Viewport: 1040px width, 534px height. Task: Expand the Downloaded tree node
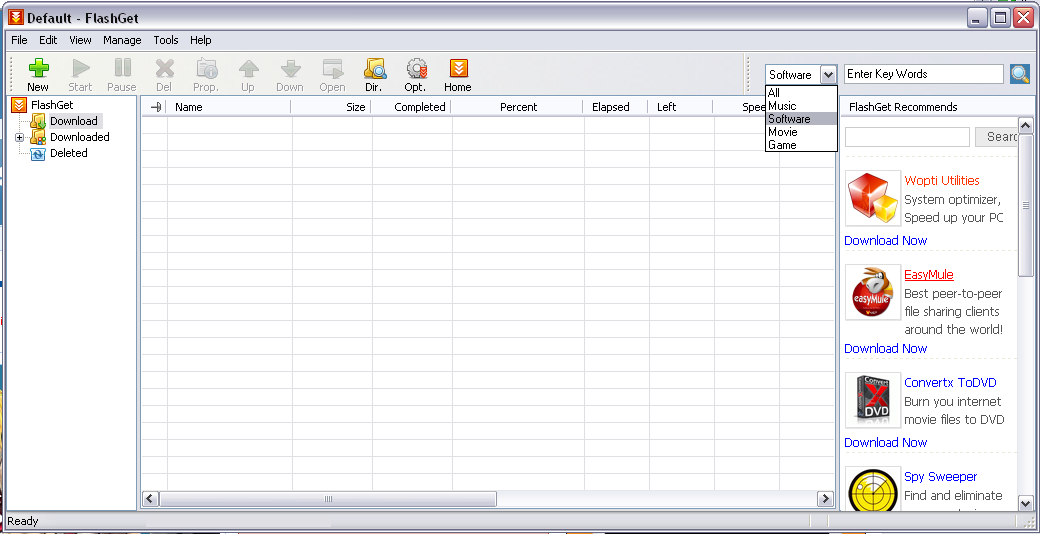click(x=19, y=137)
